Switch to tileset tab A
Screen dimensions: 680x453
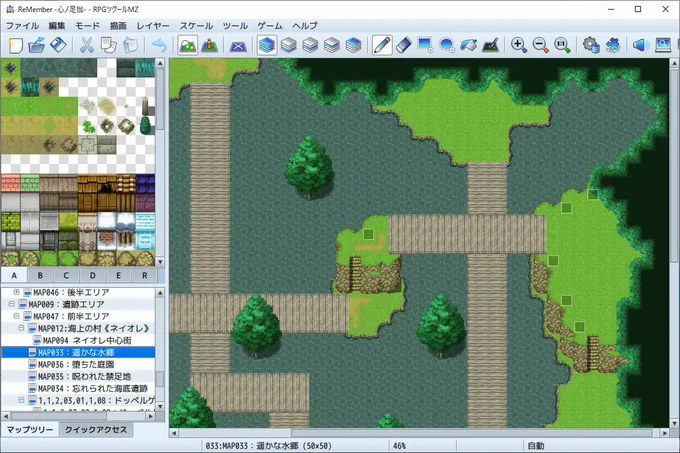coord(14,275)
